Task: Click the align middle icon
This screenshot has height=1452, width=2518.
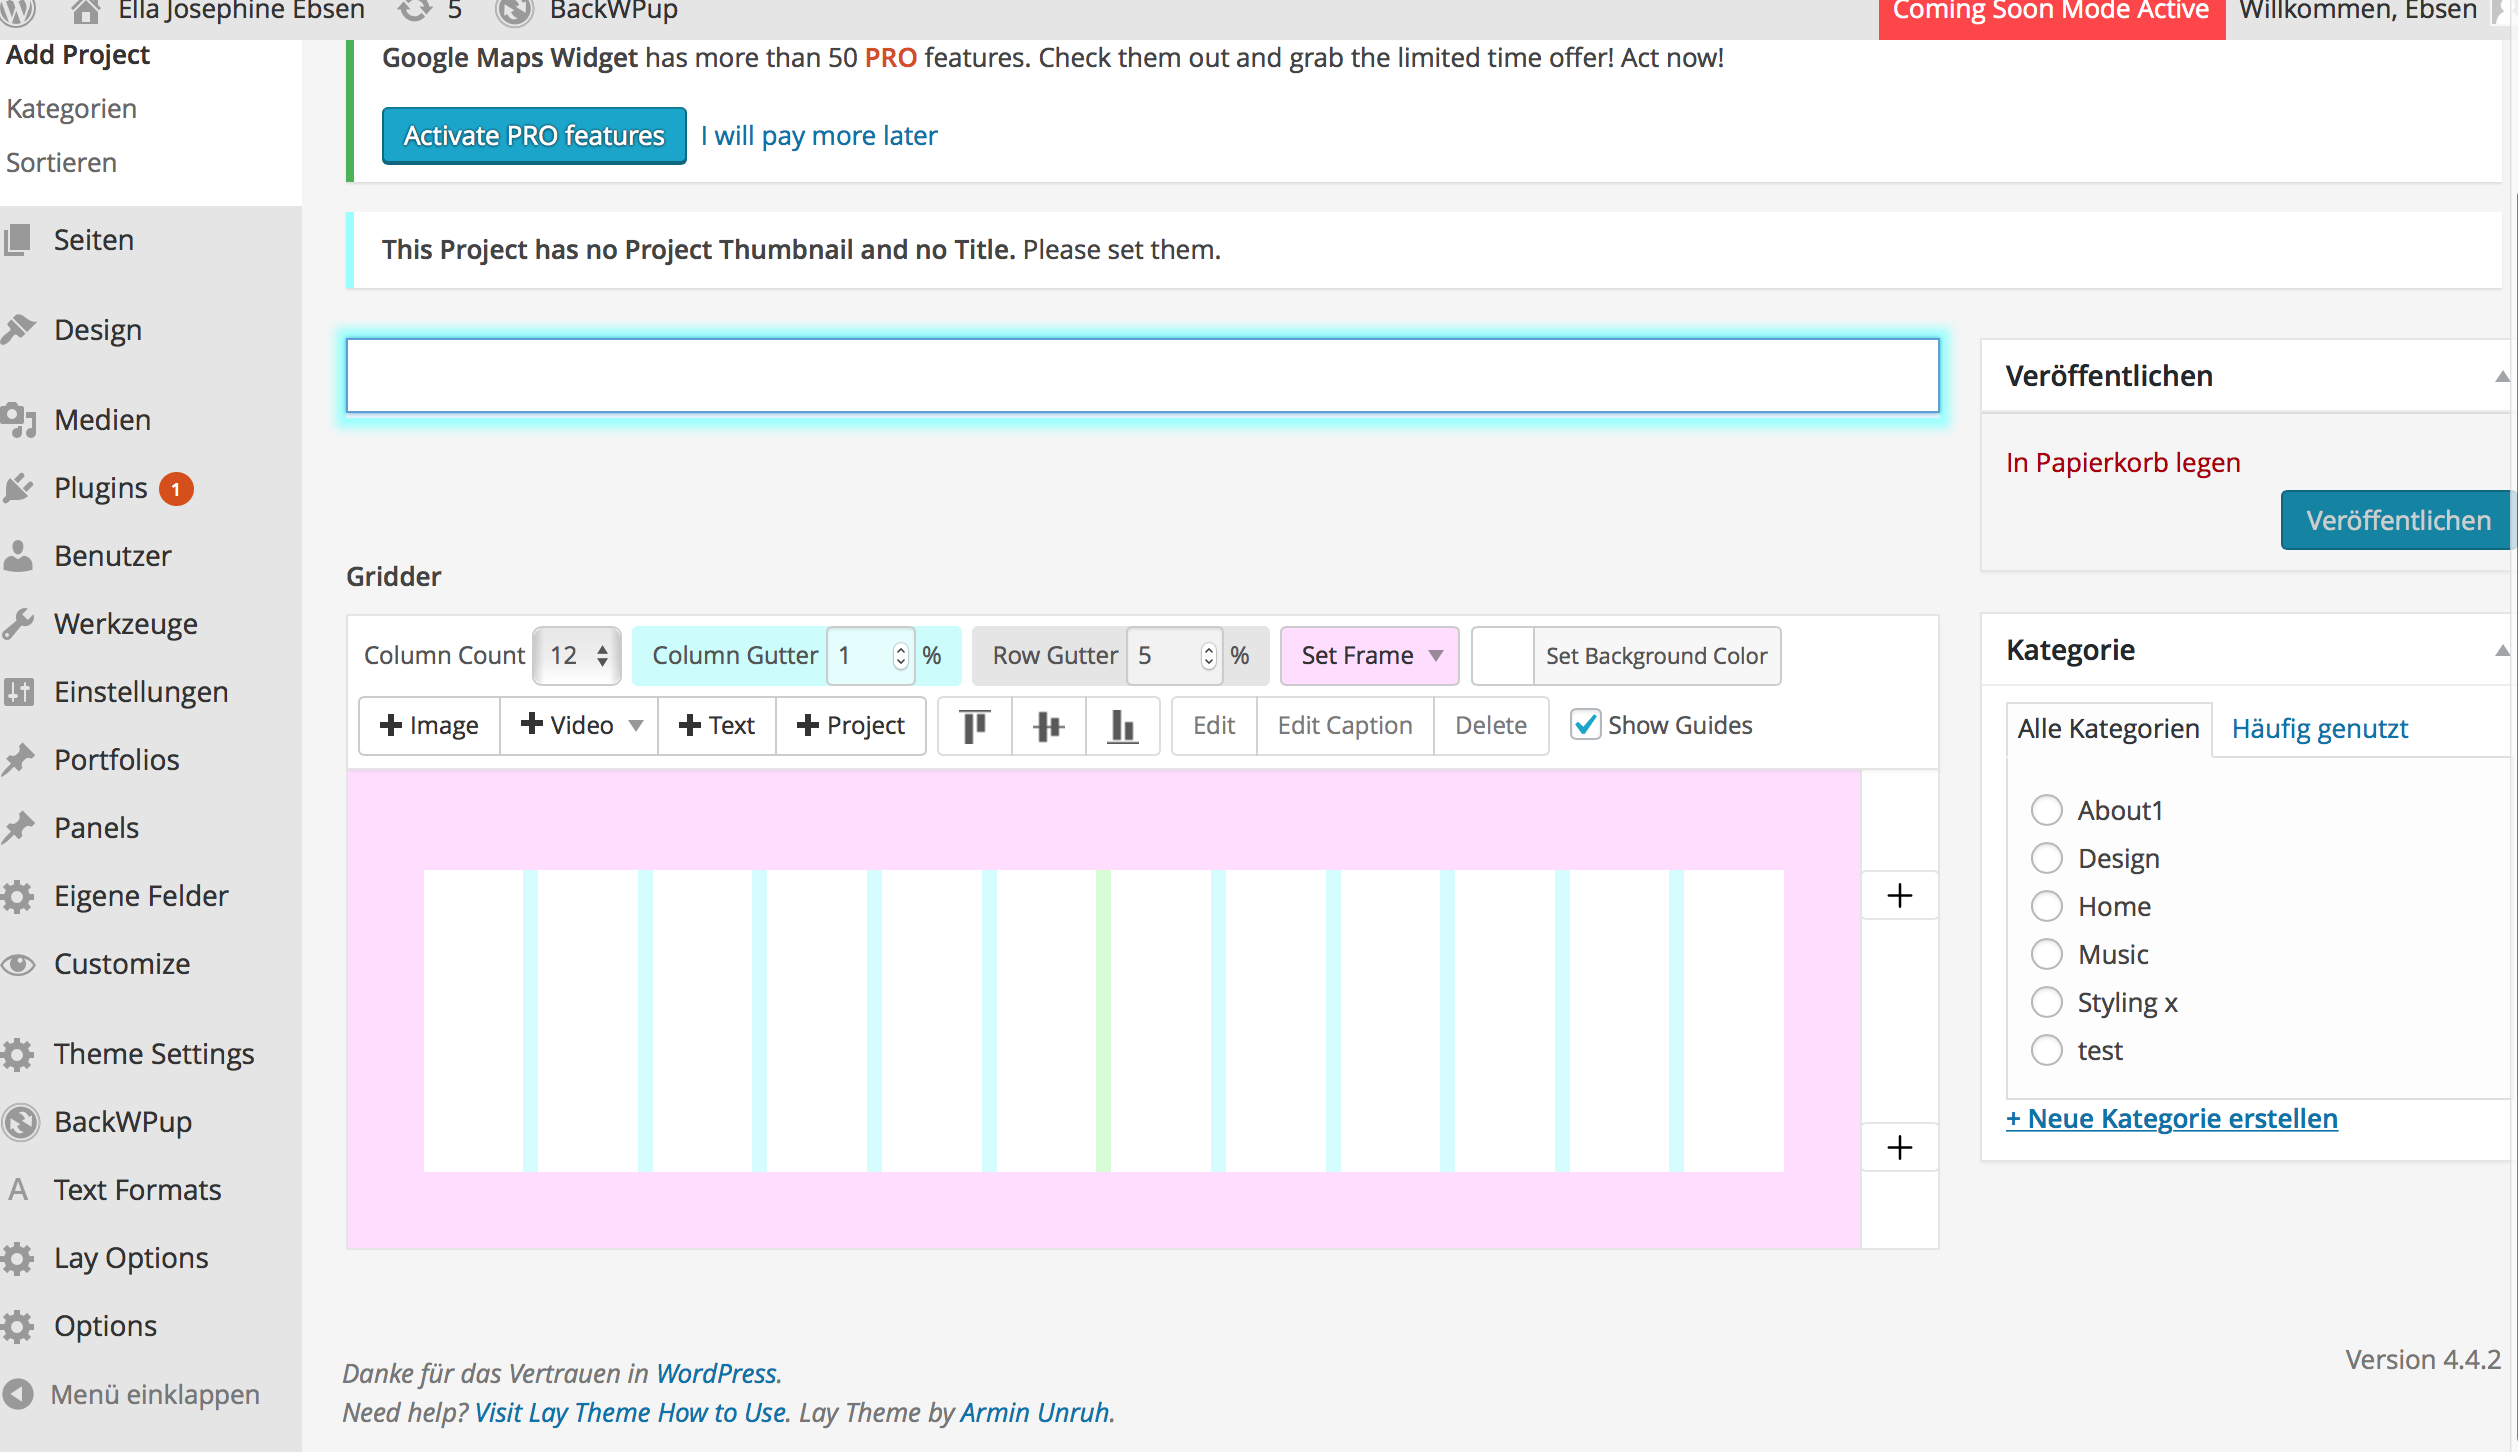Action: (x=1048, y=726)
